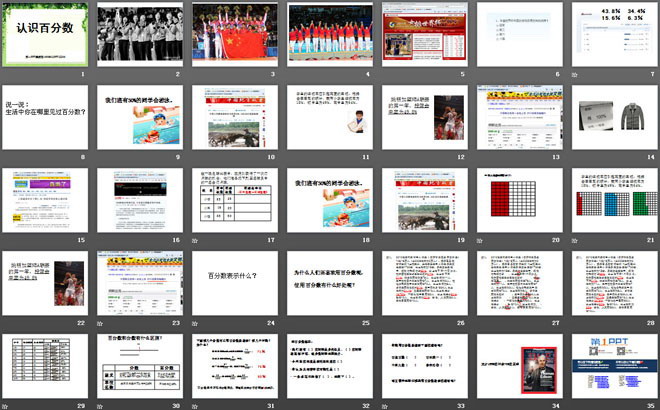The height and width of the screenshot is (410, 660).
Task: Select slide 6 with short text list
Action: [520, 34]
